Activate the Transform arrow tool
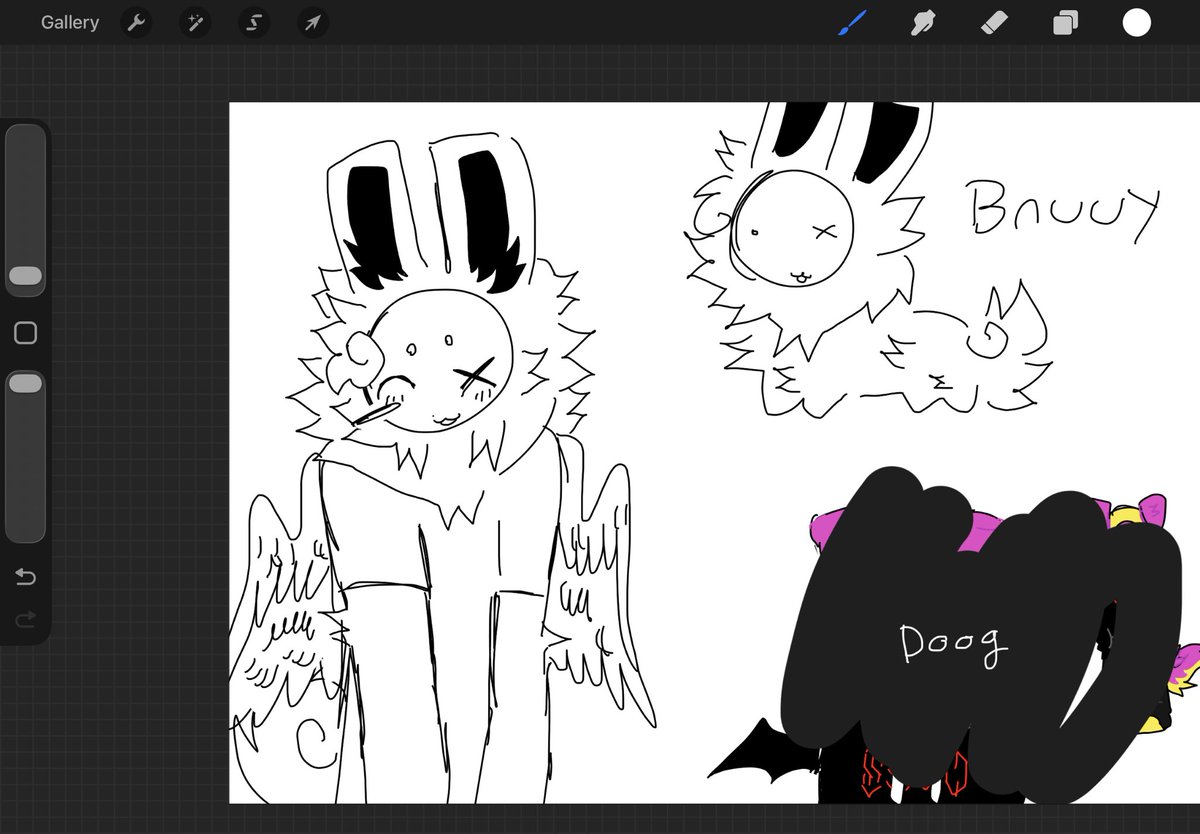The width and height of the screenshot is (1200, 834). (313, 23)
